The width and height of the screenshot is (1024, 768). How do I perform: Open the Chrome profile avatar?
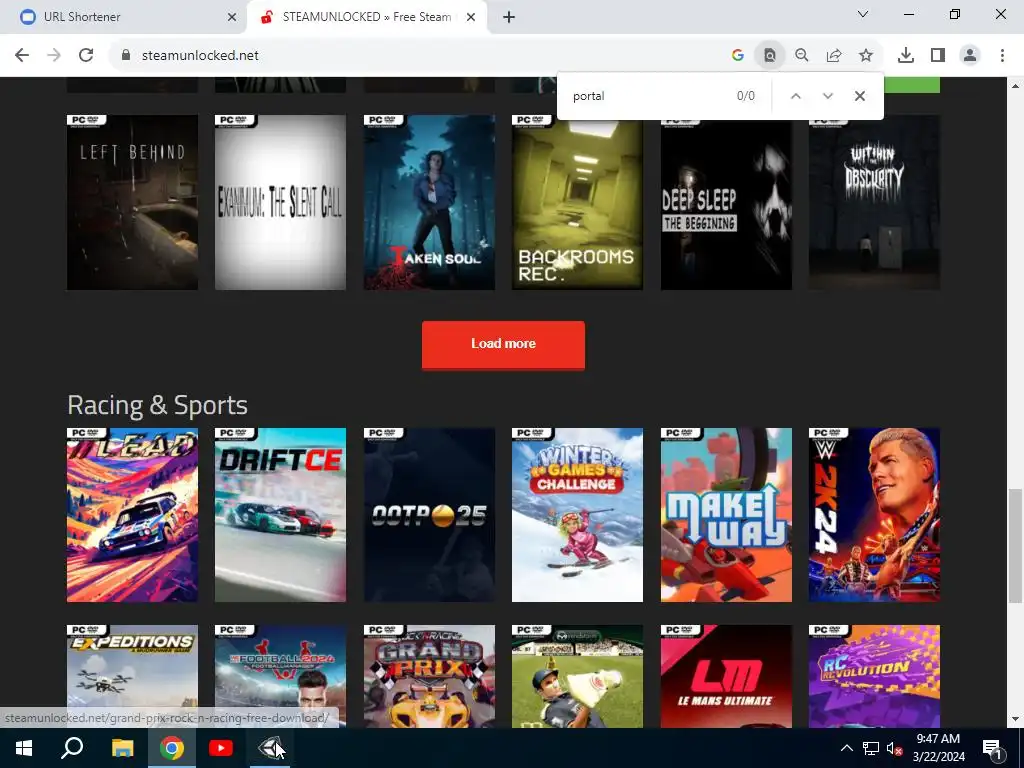click(x=970, y=56)
